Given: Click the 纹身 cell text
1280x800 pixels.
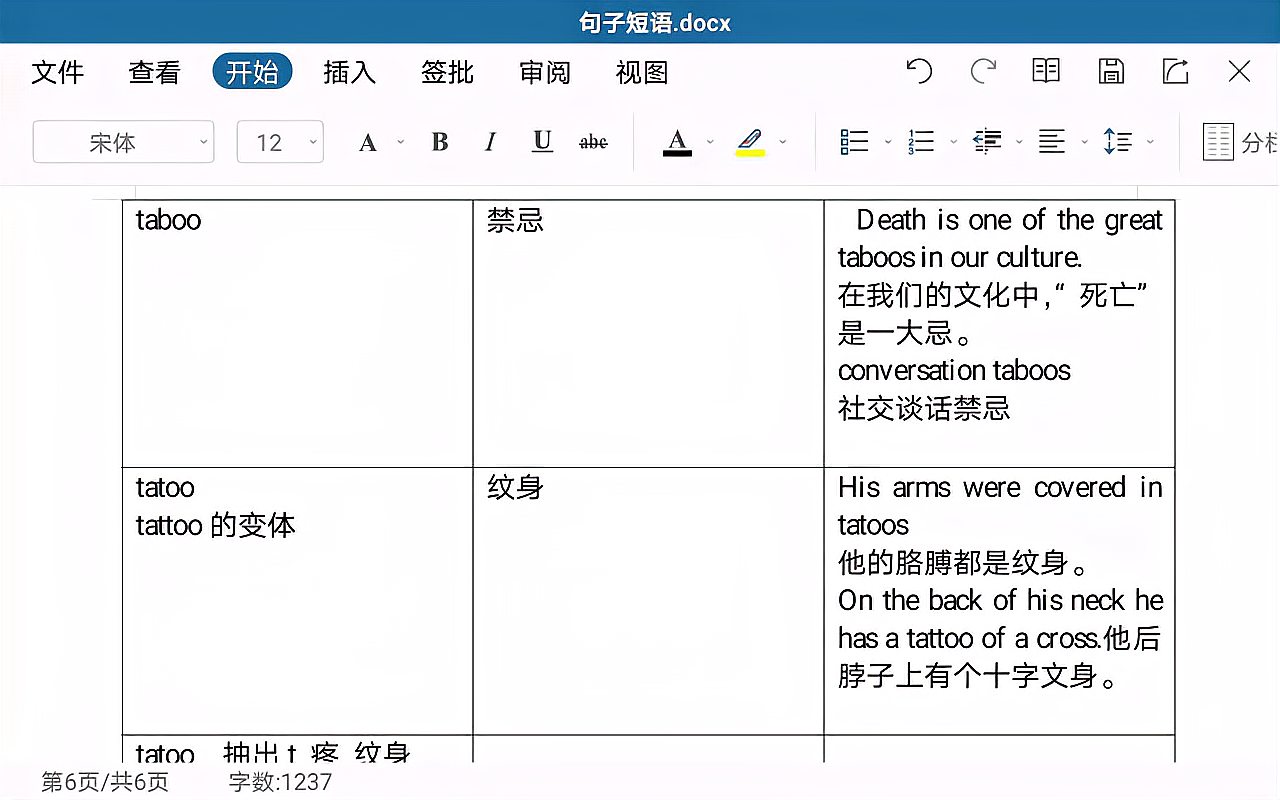Looking at the screenshot, I should (515, 488).
